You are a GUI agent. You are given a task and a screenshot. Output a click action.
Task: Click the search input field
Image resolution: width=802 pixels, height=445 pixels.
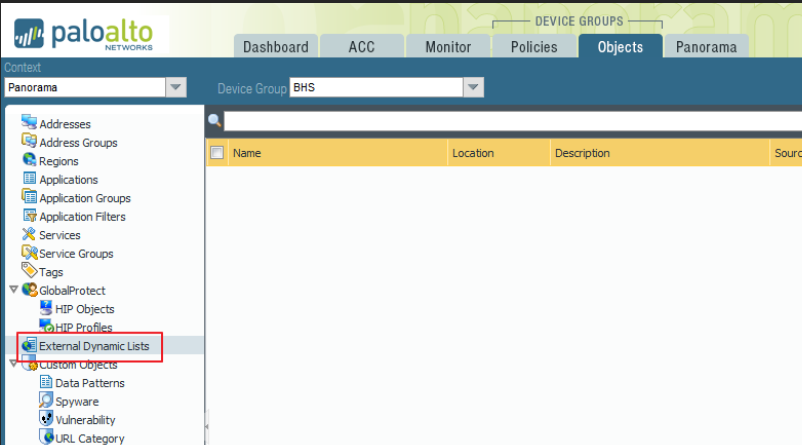tap(513, 121)
